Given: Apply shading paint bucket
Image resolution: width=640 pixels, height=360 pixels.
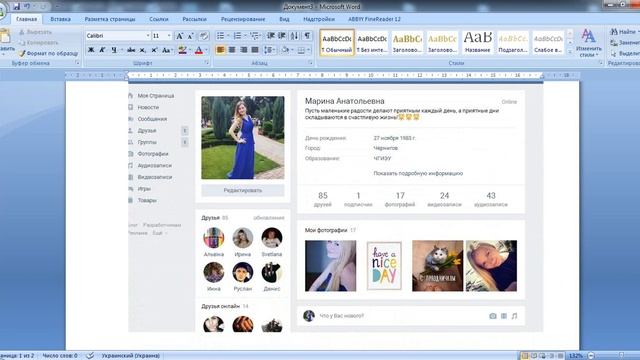Looking at the screenshot, I should click(x=285, y=50).
